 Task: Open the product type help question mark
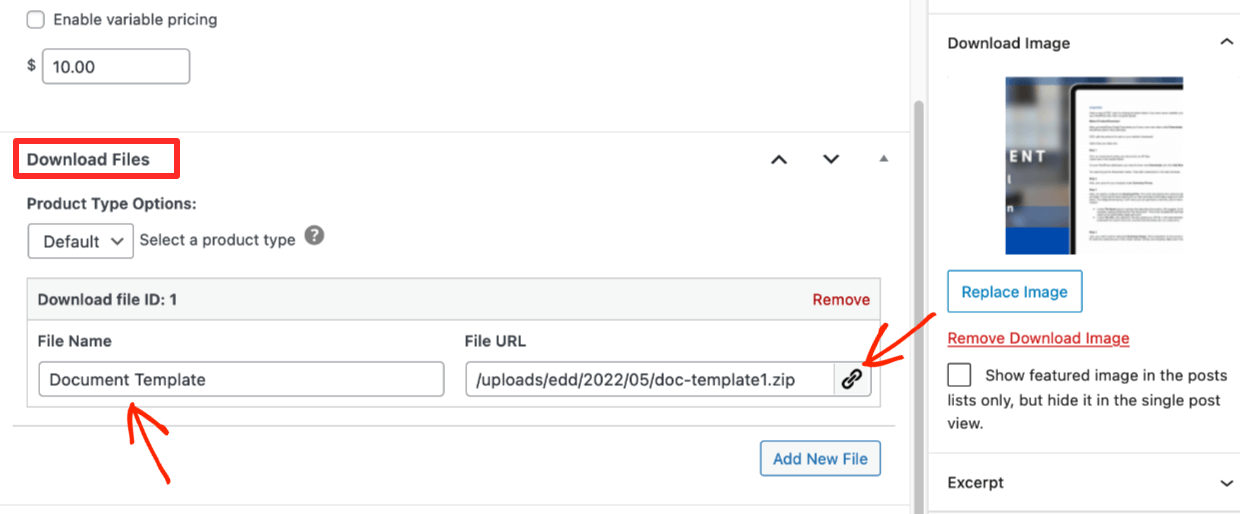pyautogui.click(x=314, y=237)
